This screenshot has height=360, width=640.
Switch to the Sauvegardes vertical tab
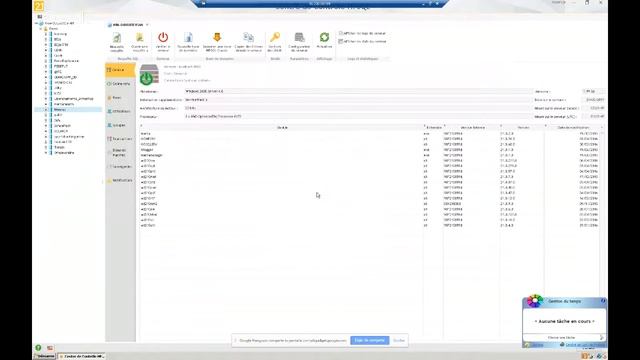(x=120, y=167)
